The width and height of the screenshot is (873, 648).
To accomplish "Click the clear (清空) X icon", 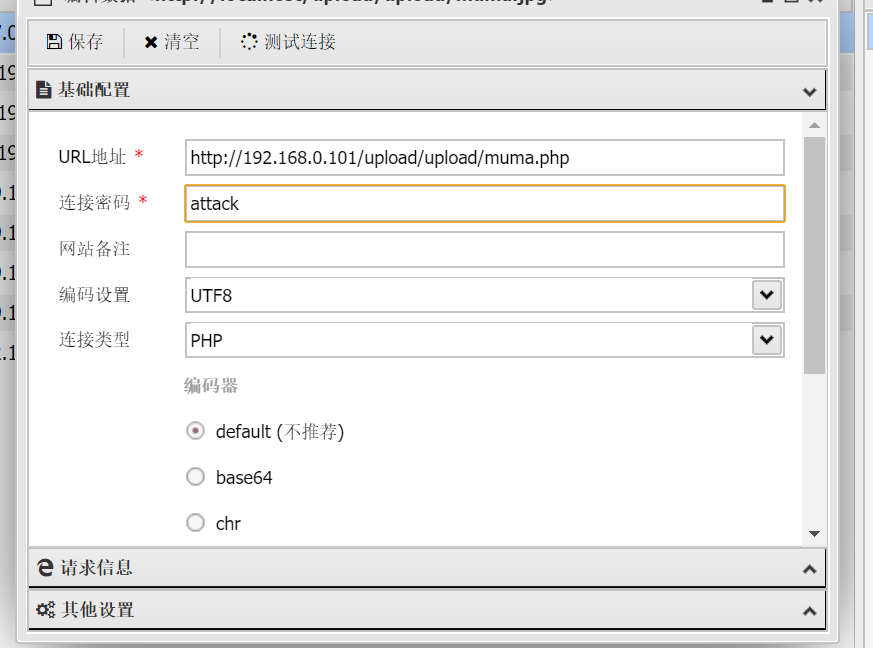I will (x=151, y=42).
